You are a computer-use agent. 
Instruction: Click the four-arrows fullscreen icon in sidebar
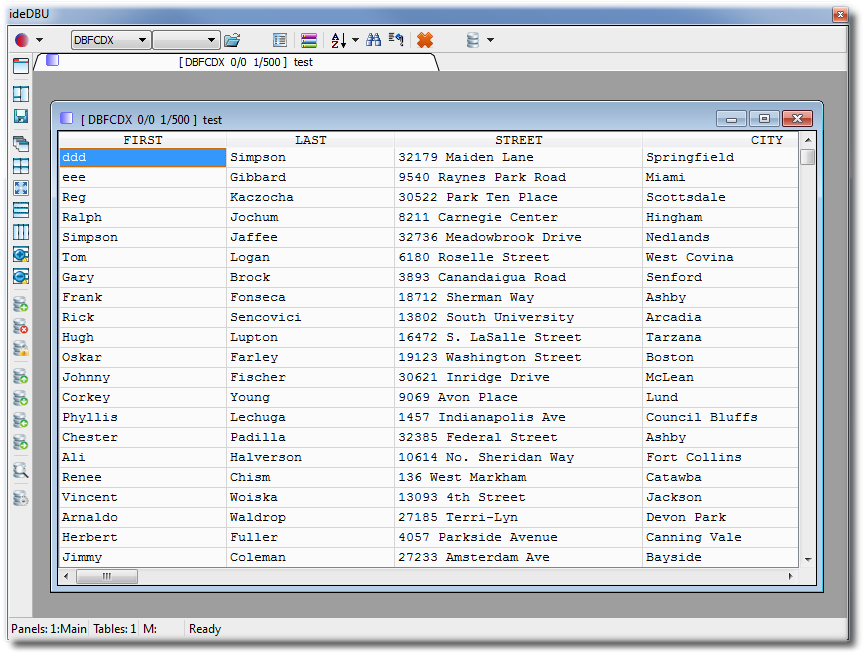(x=21, y=188)
